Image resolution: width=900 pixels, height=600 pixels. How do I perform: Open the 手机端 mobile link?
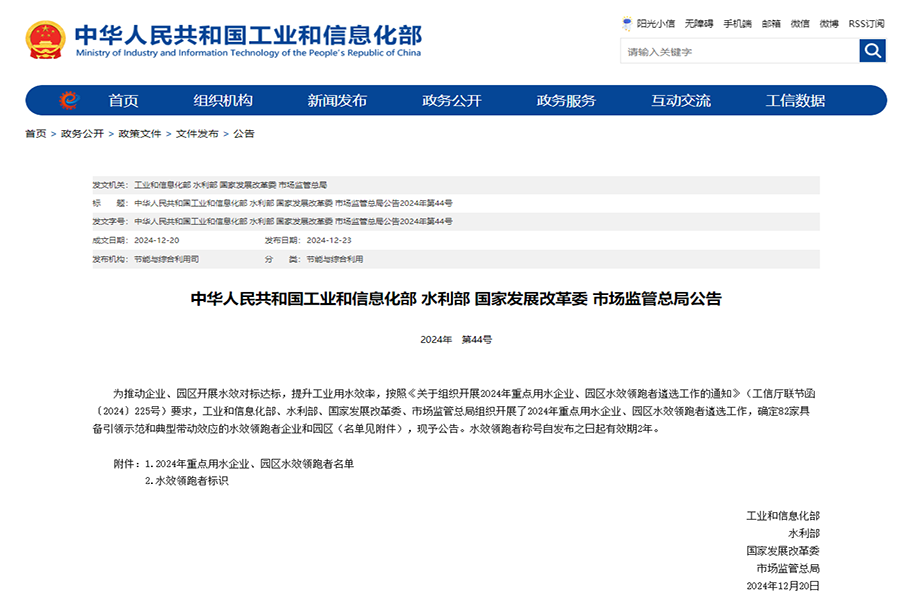pos(737,24)
